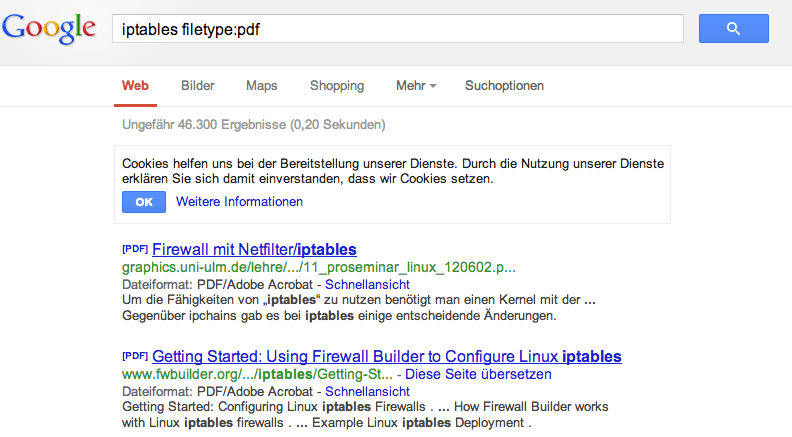Screen dimensions: 792x437
Task: Click the blue magnifier search button
Action: click(x=733, y=29)
